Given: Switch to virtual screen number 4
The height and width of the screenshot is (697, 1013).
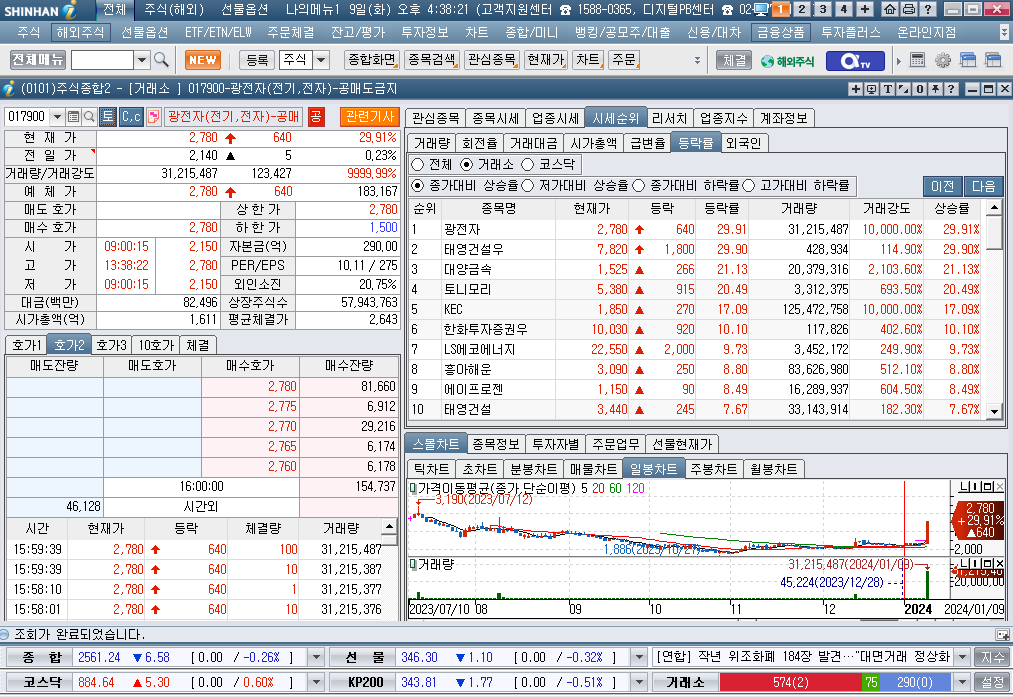Looking at the screenshot, I should 843,9.
